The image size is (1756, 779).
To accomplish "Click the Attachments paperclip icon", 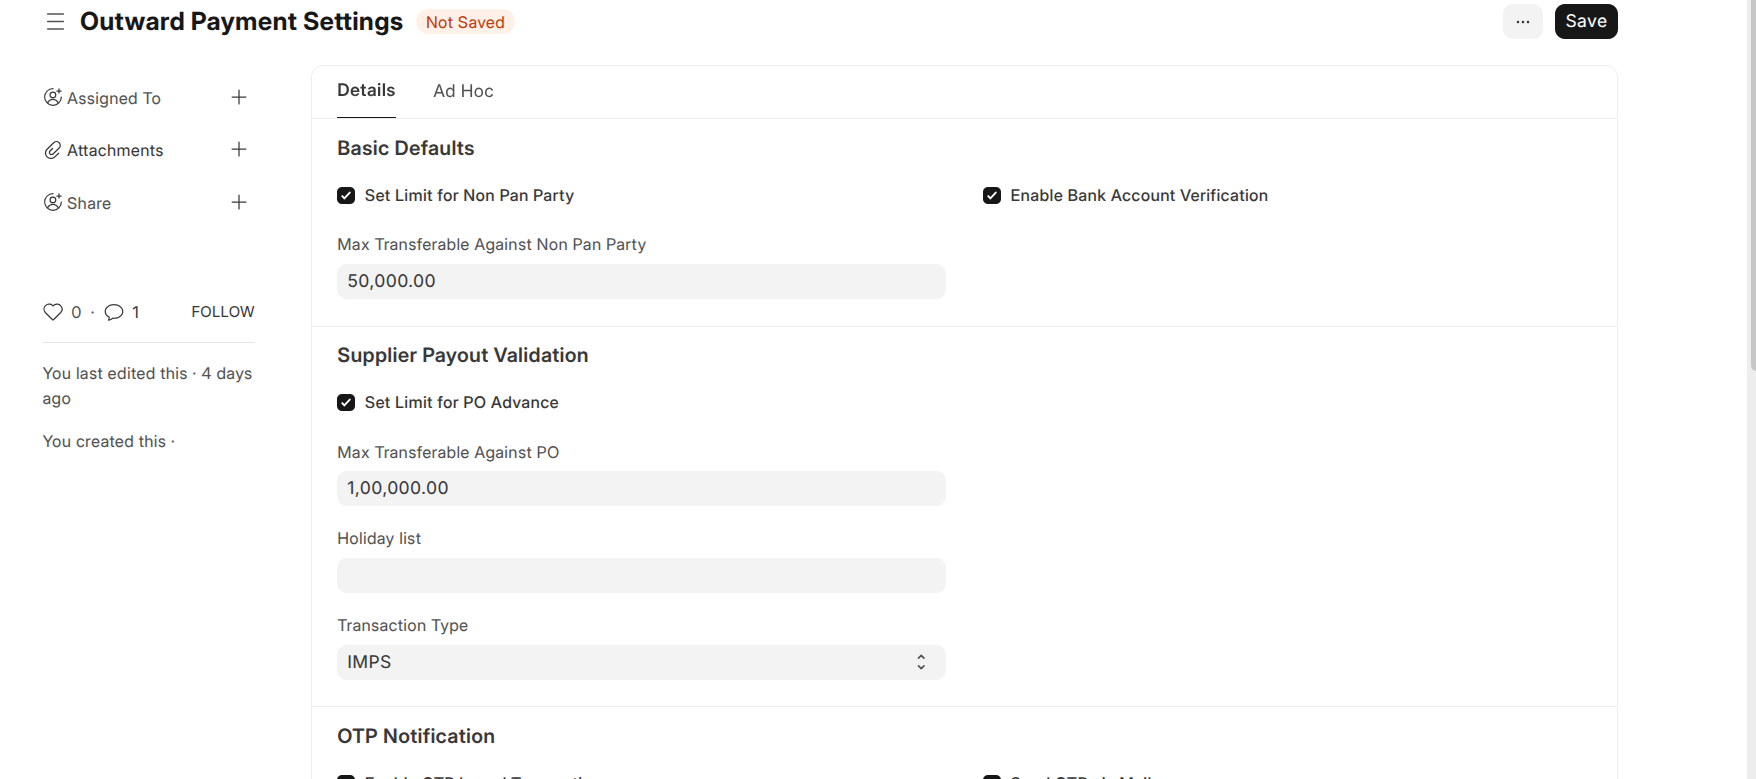I will (x=53, y=150).
